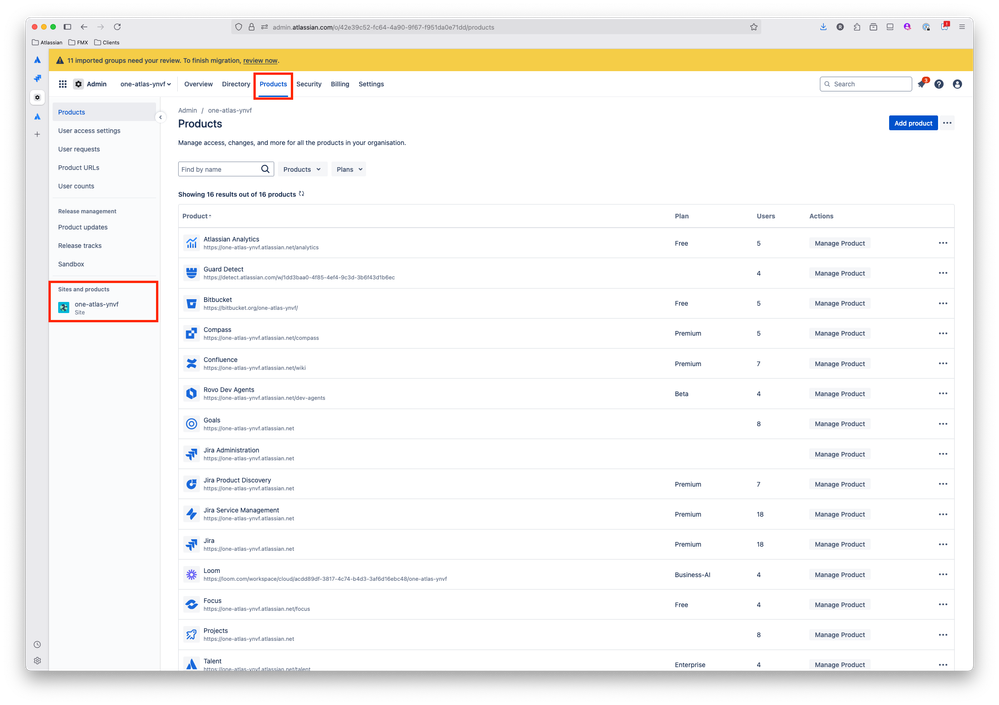Click the review now link
This screenshot has height=705, width=999.
(260, 61)
